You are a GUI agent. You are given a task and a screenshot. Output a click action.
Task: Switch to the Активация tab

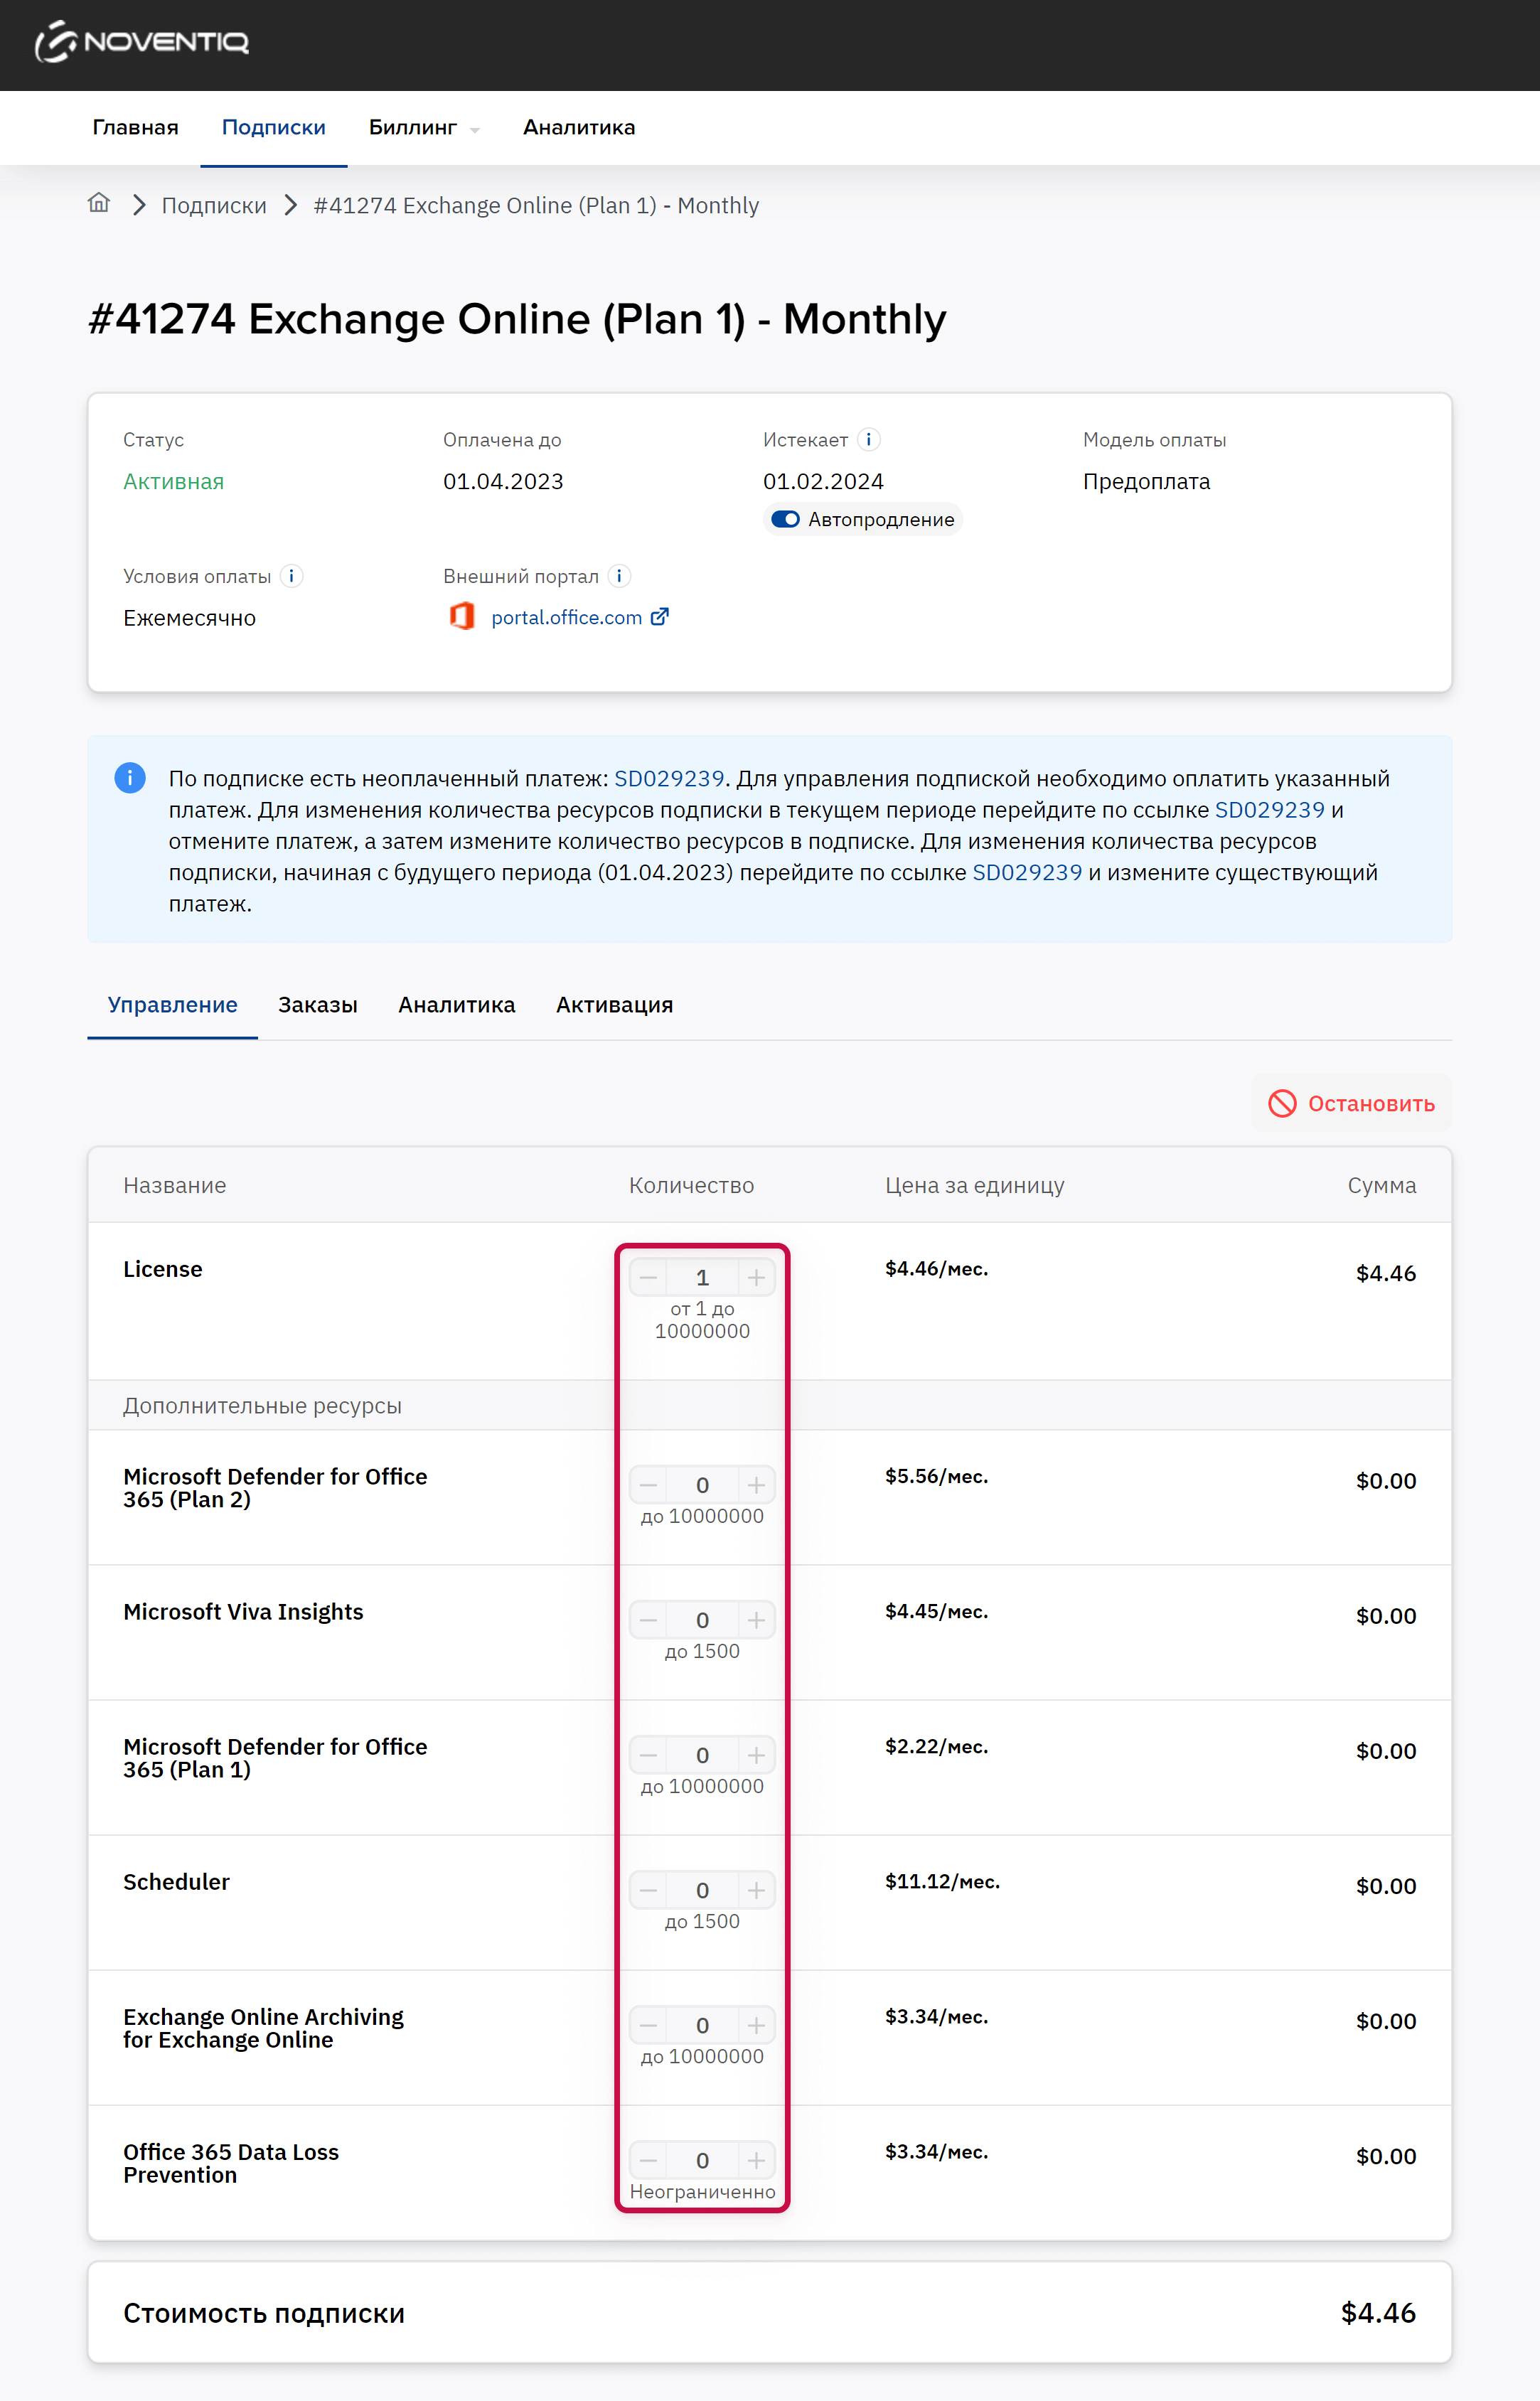point(614,1005)
